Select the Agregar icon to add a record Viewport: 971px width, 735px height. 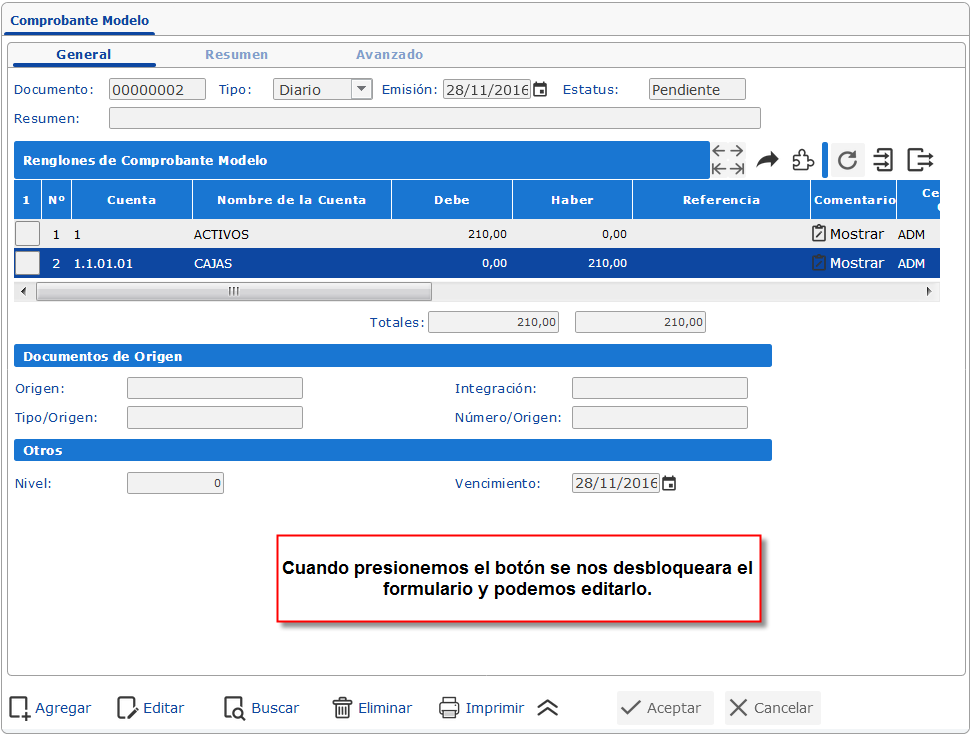[18, 707]
